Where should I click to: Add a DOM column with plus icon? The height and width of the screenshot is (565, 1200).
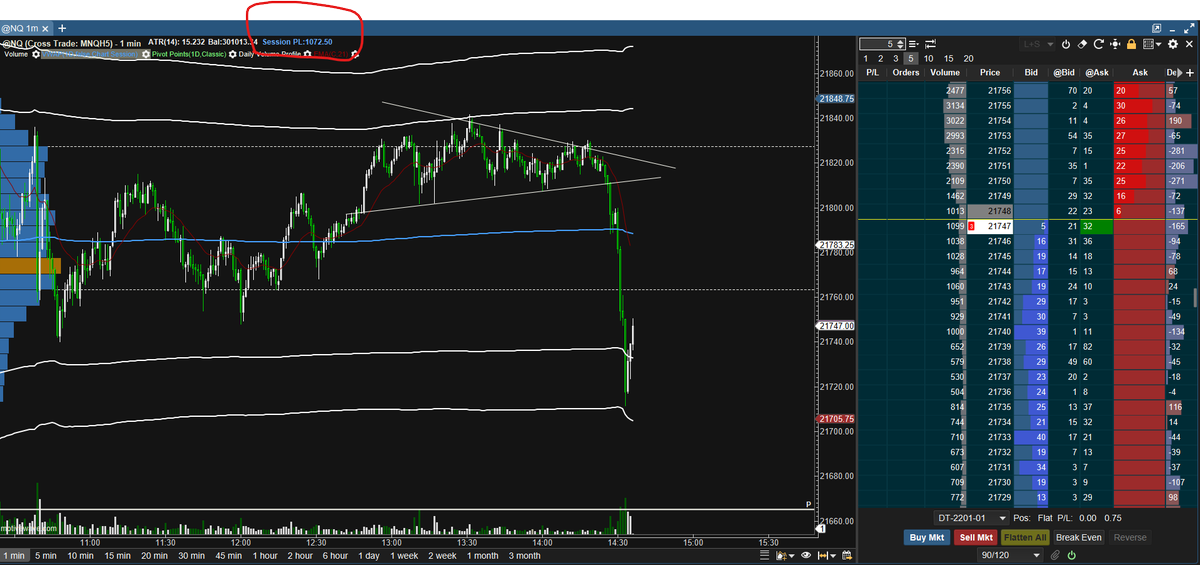click(x=1190, y=73)
